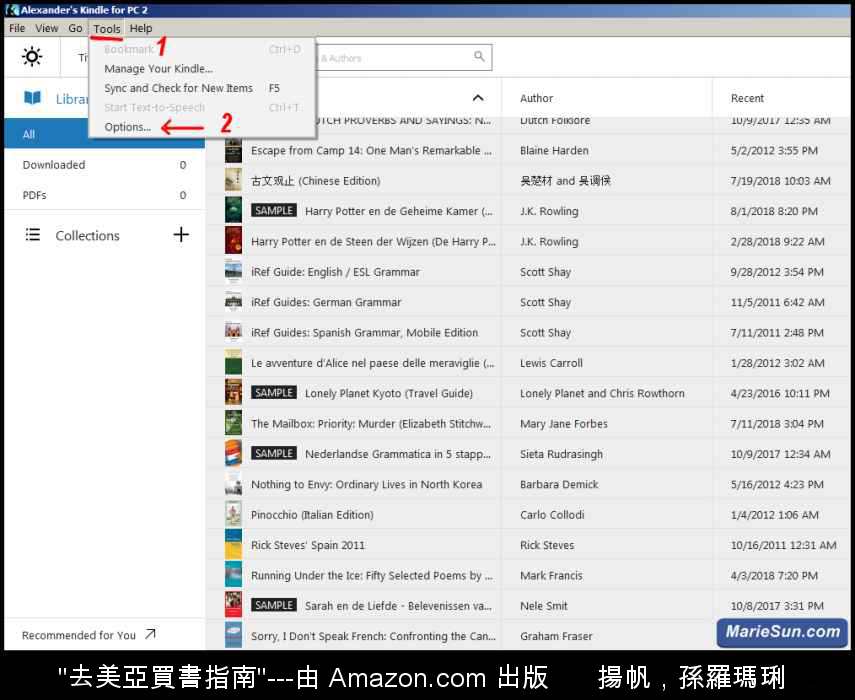
Task: Open 古文观止 (Chinese Edition) title
Action: (315, 181)
